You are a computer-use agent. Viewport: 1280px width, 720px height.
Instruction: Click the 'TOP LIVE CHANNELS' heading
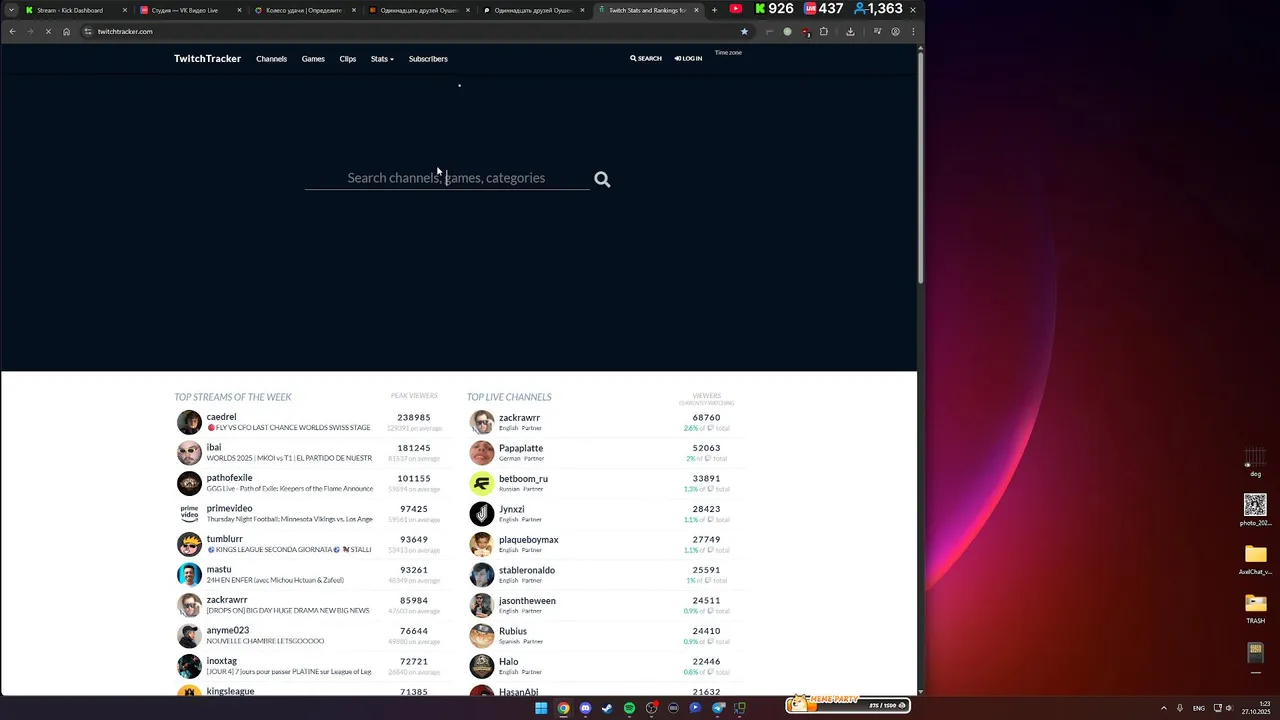[x=509, y=397]
